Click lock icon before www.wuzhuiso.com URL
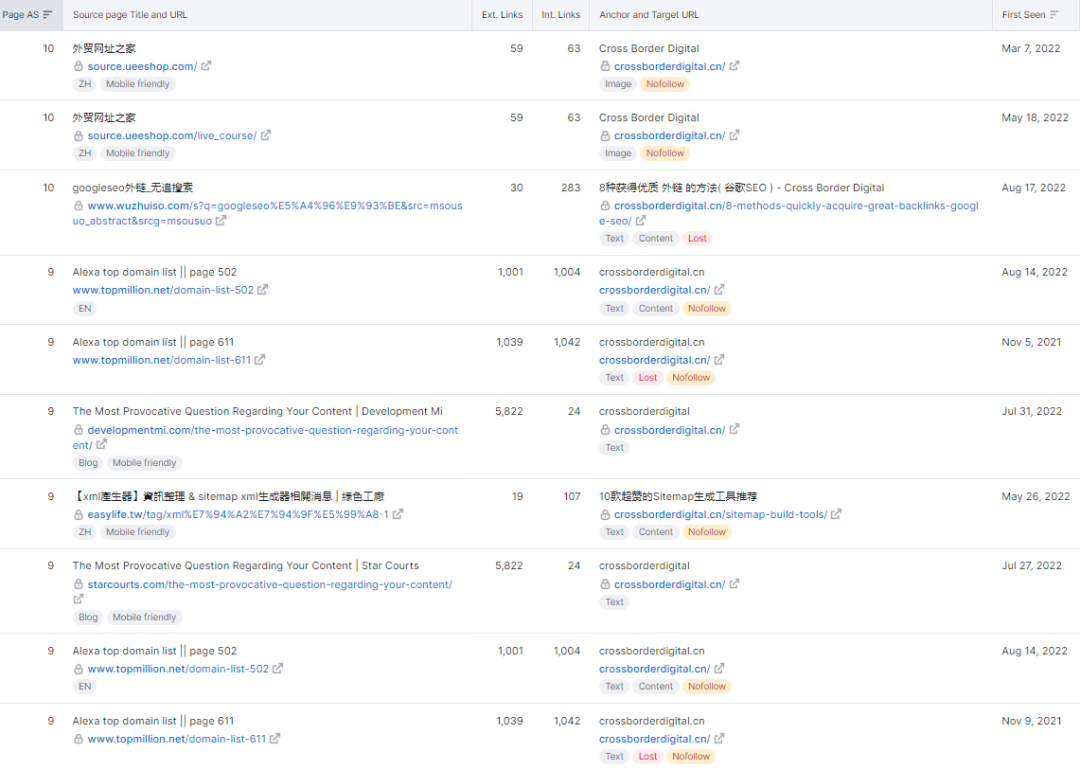The width and height of the screenshot is (1080, 770). click(x=78, y=206)
